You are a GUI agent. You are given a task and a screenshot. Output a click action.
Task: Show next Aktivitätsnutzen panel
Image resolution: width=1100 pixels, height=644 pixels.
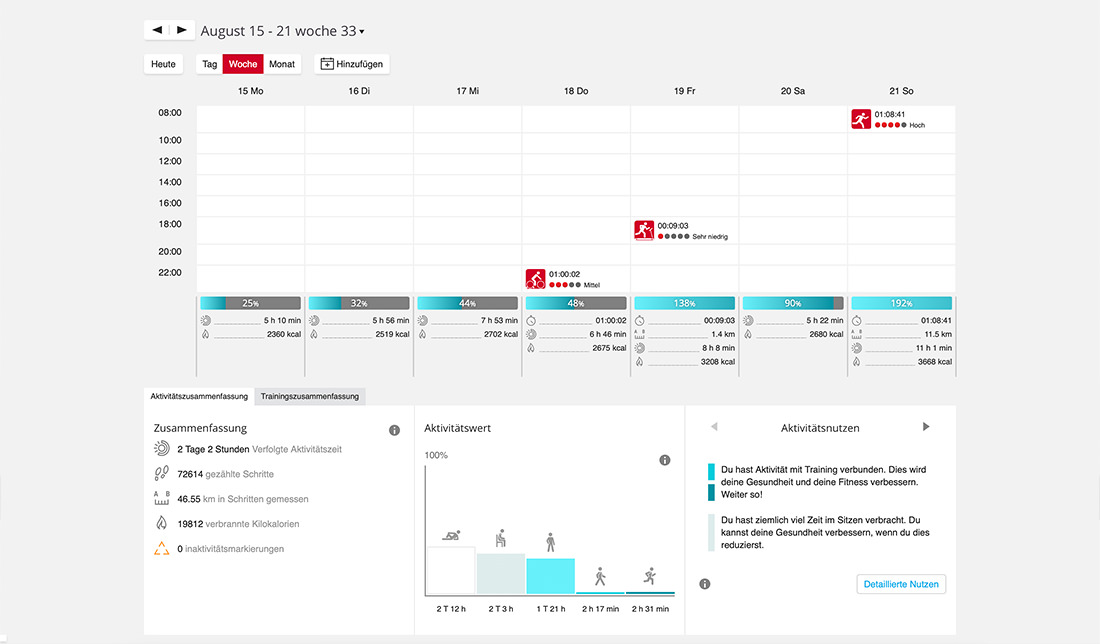926,427
